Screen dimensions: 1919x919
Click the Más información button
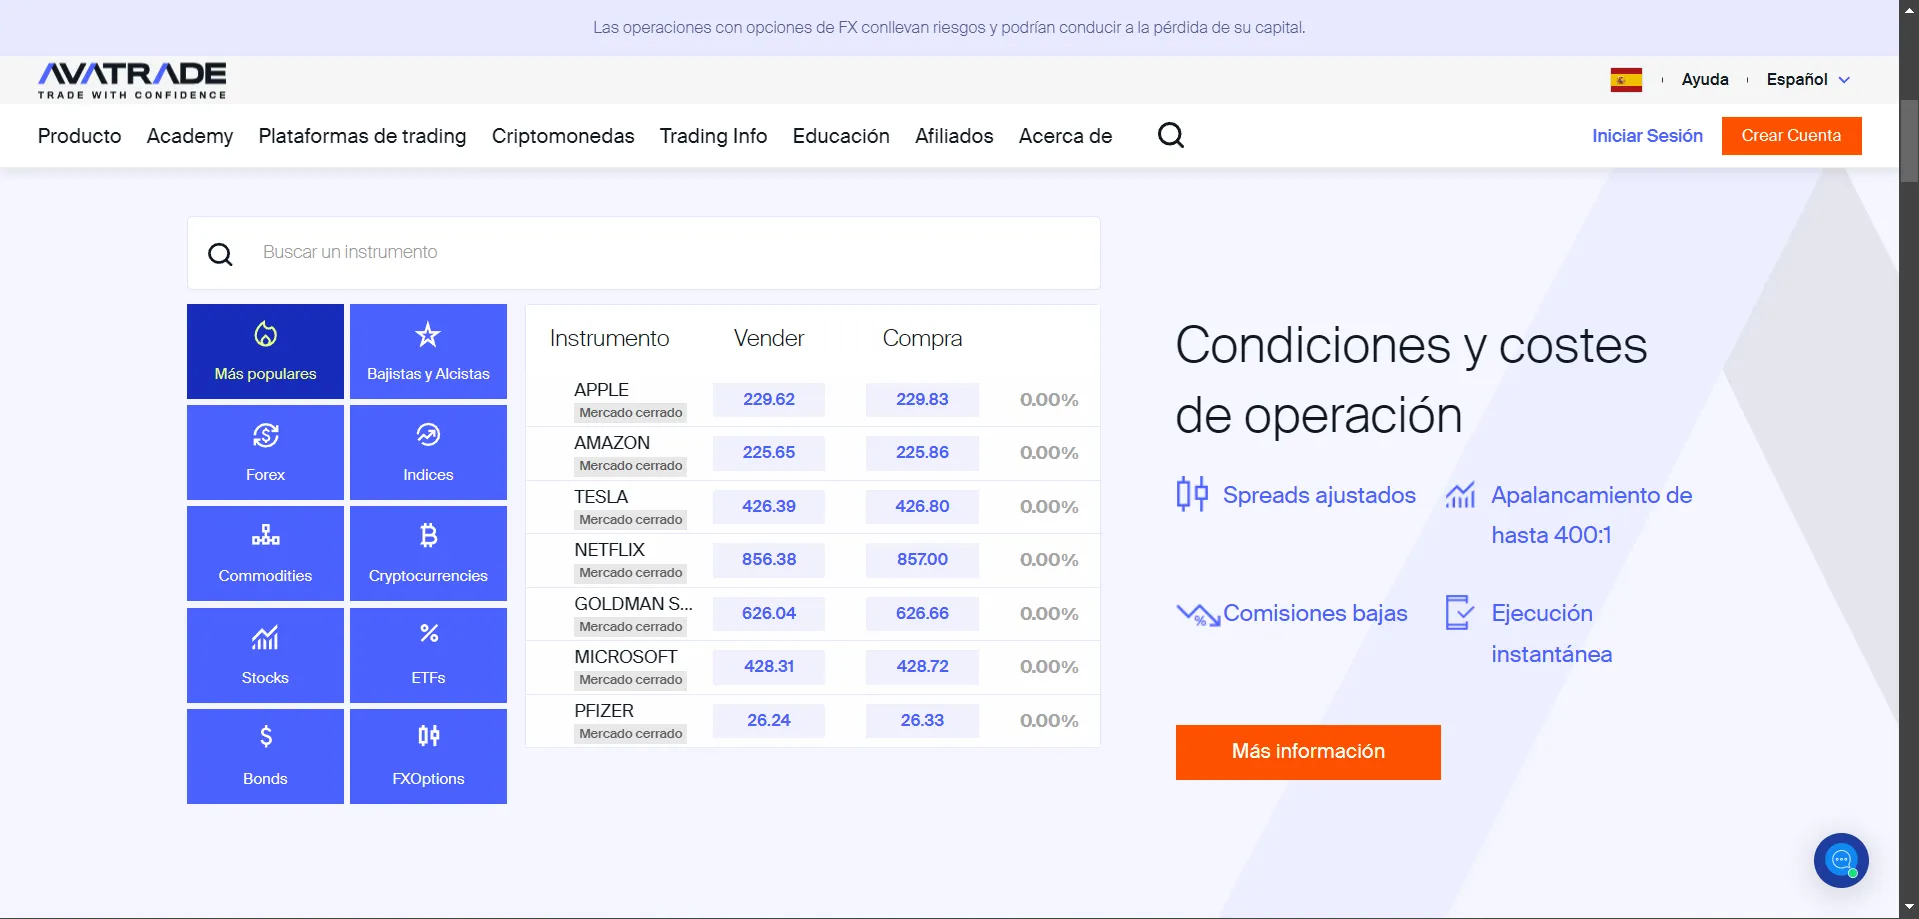point(1308,752)
